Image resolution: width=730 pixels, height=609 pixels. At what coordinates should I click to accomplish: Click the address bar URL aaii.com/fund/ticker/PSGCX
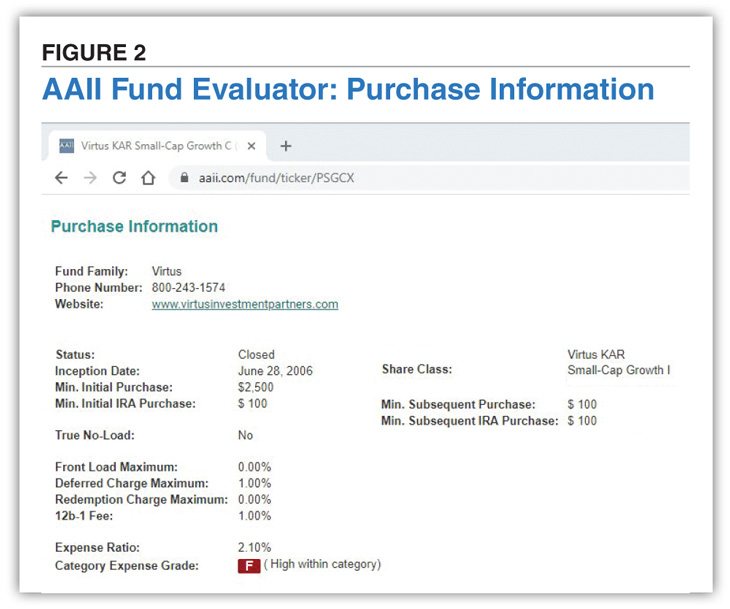click(276, 178)
